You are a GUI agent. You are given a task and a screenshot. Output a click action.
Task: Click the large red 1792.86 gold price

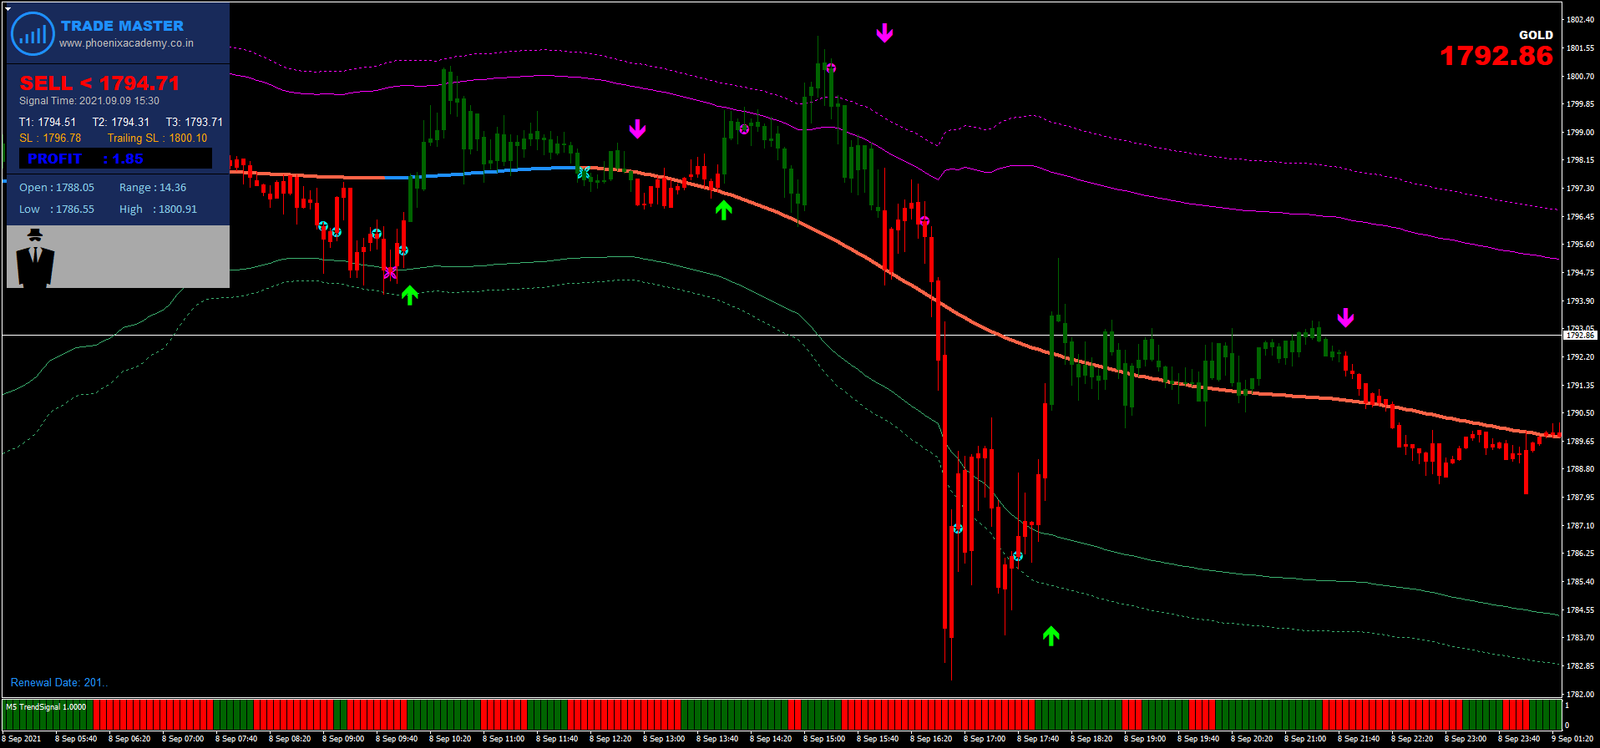coord(1496,57)
